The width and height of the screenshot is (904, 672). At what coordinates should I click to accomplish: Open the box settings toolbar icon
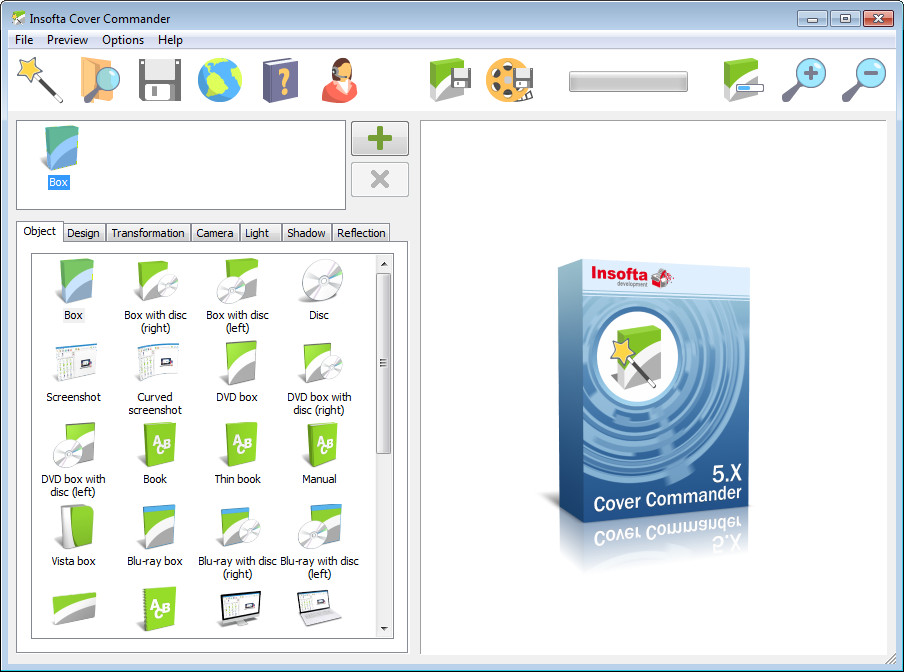coord(743,80)
